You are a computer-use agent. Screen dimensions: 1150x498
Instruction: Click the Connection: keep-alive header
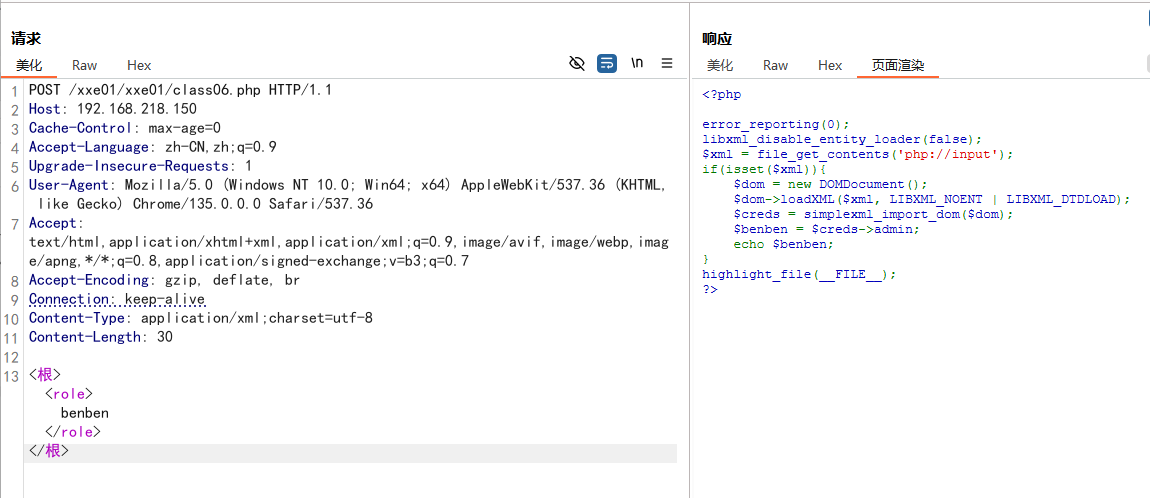click(x=117, y=299)
